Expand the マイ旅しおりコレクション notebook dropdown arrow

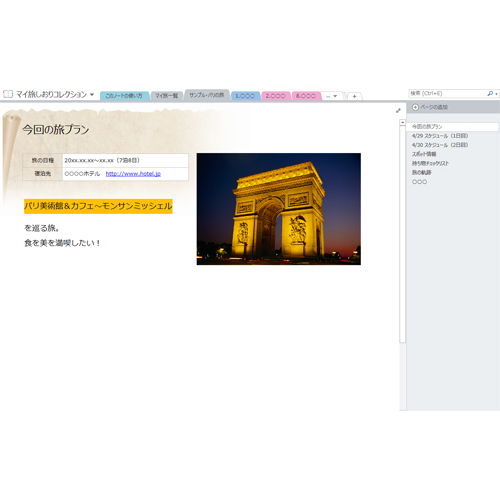[x=92, y=95]
